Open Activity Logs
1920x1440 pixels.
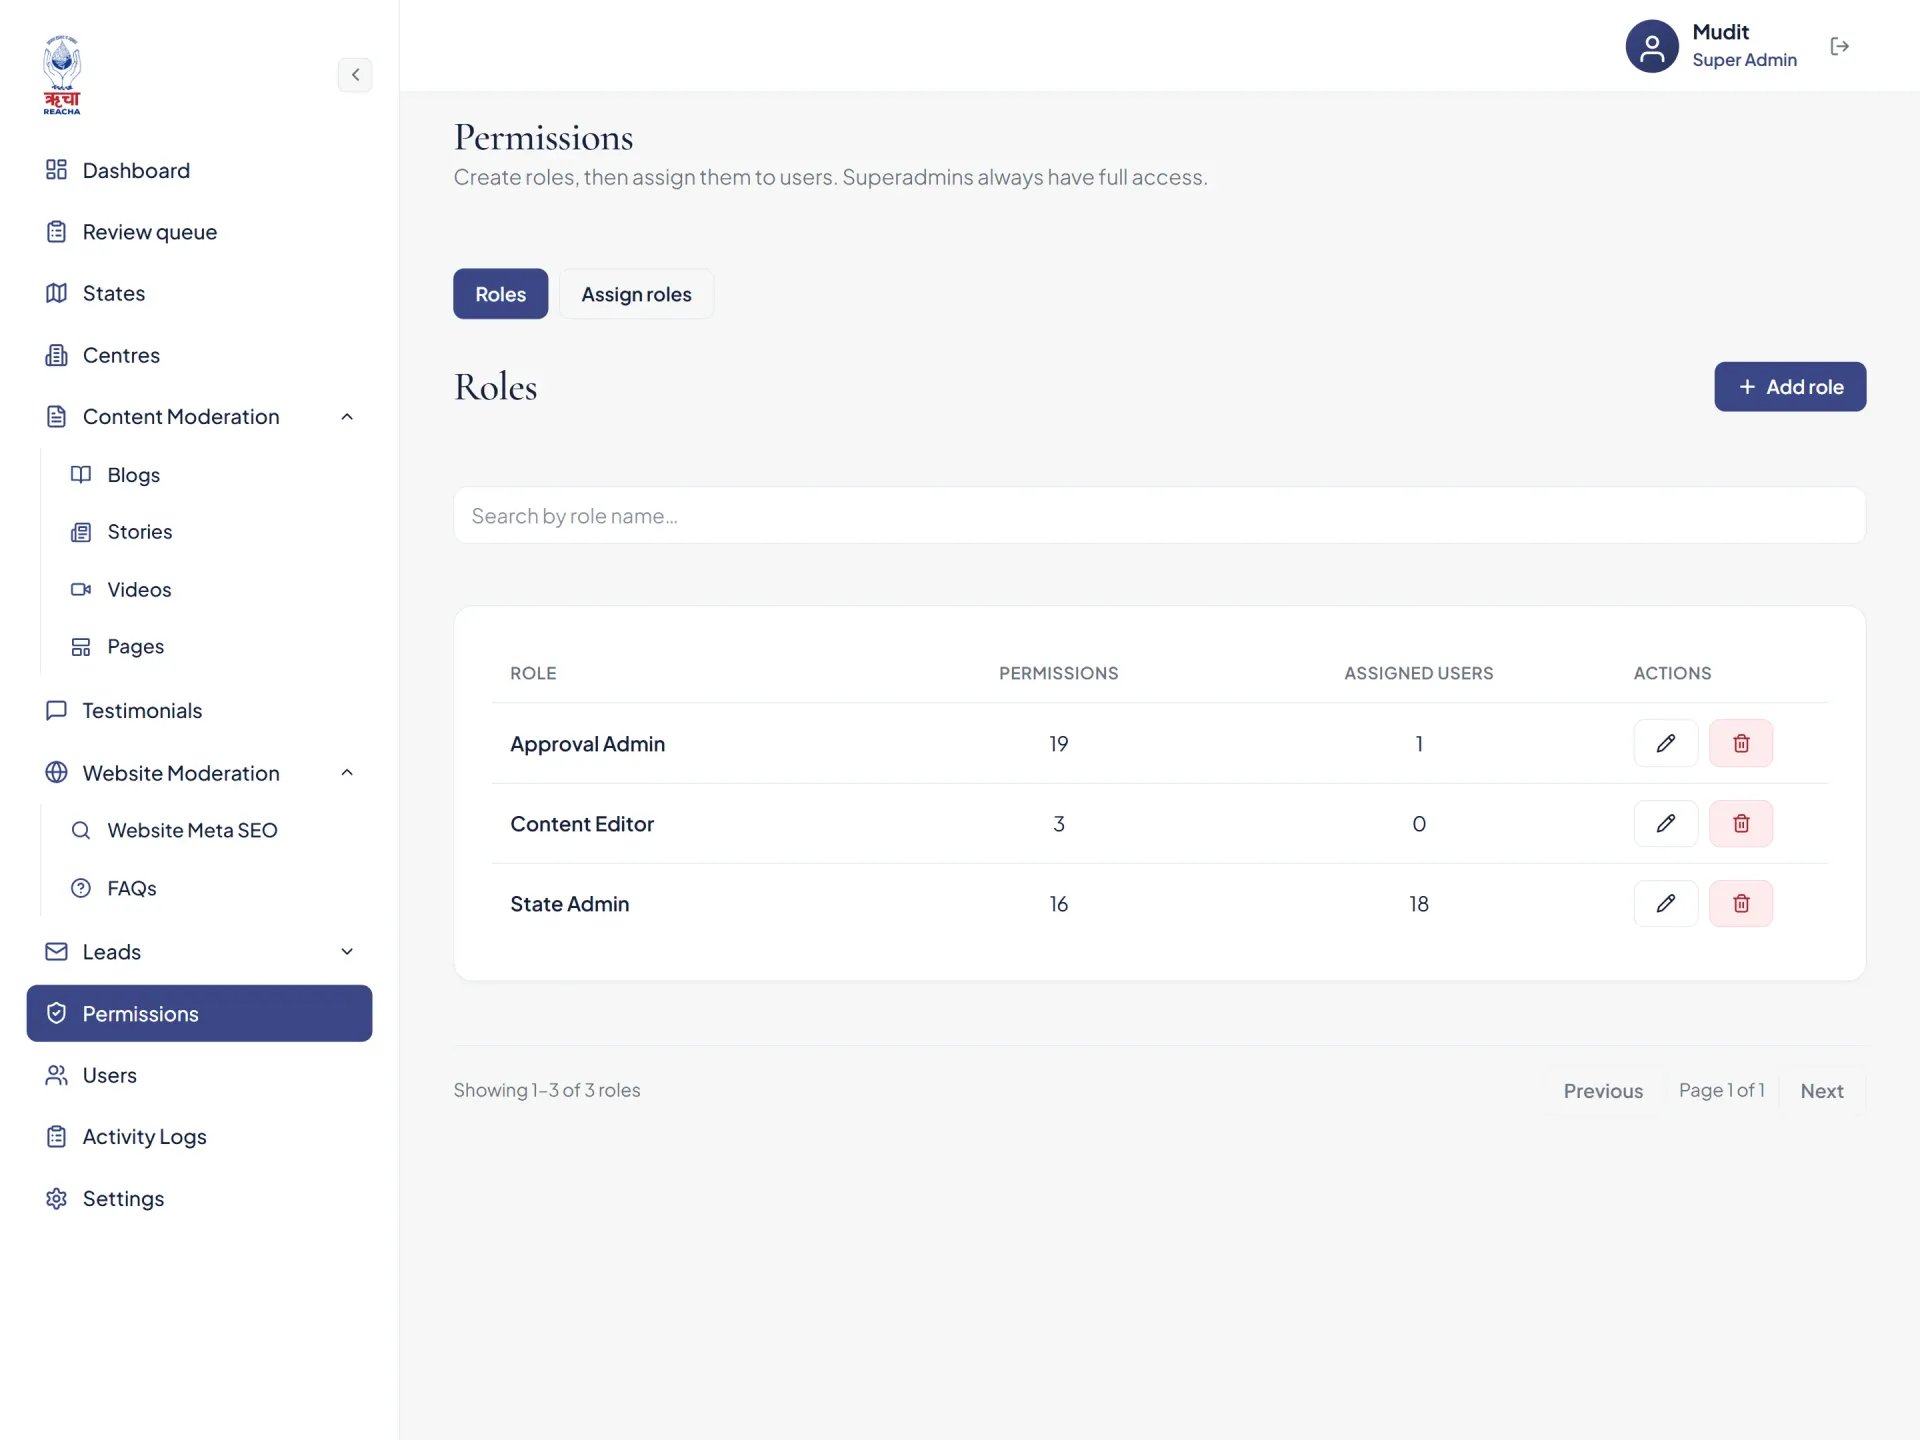(x=199, y=1137)
